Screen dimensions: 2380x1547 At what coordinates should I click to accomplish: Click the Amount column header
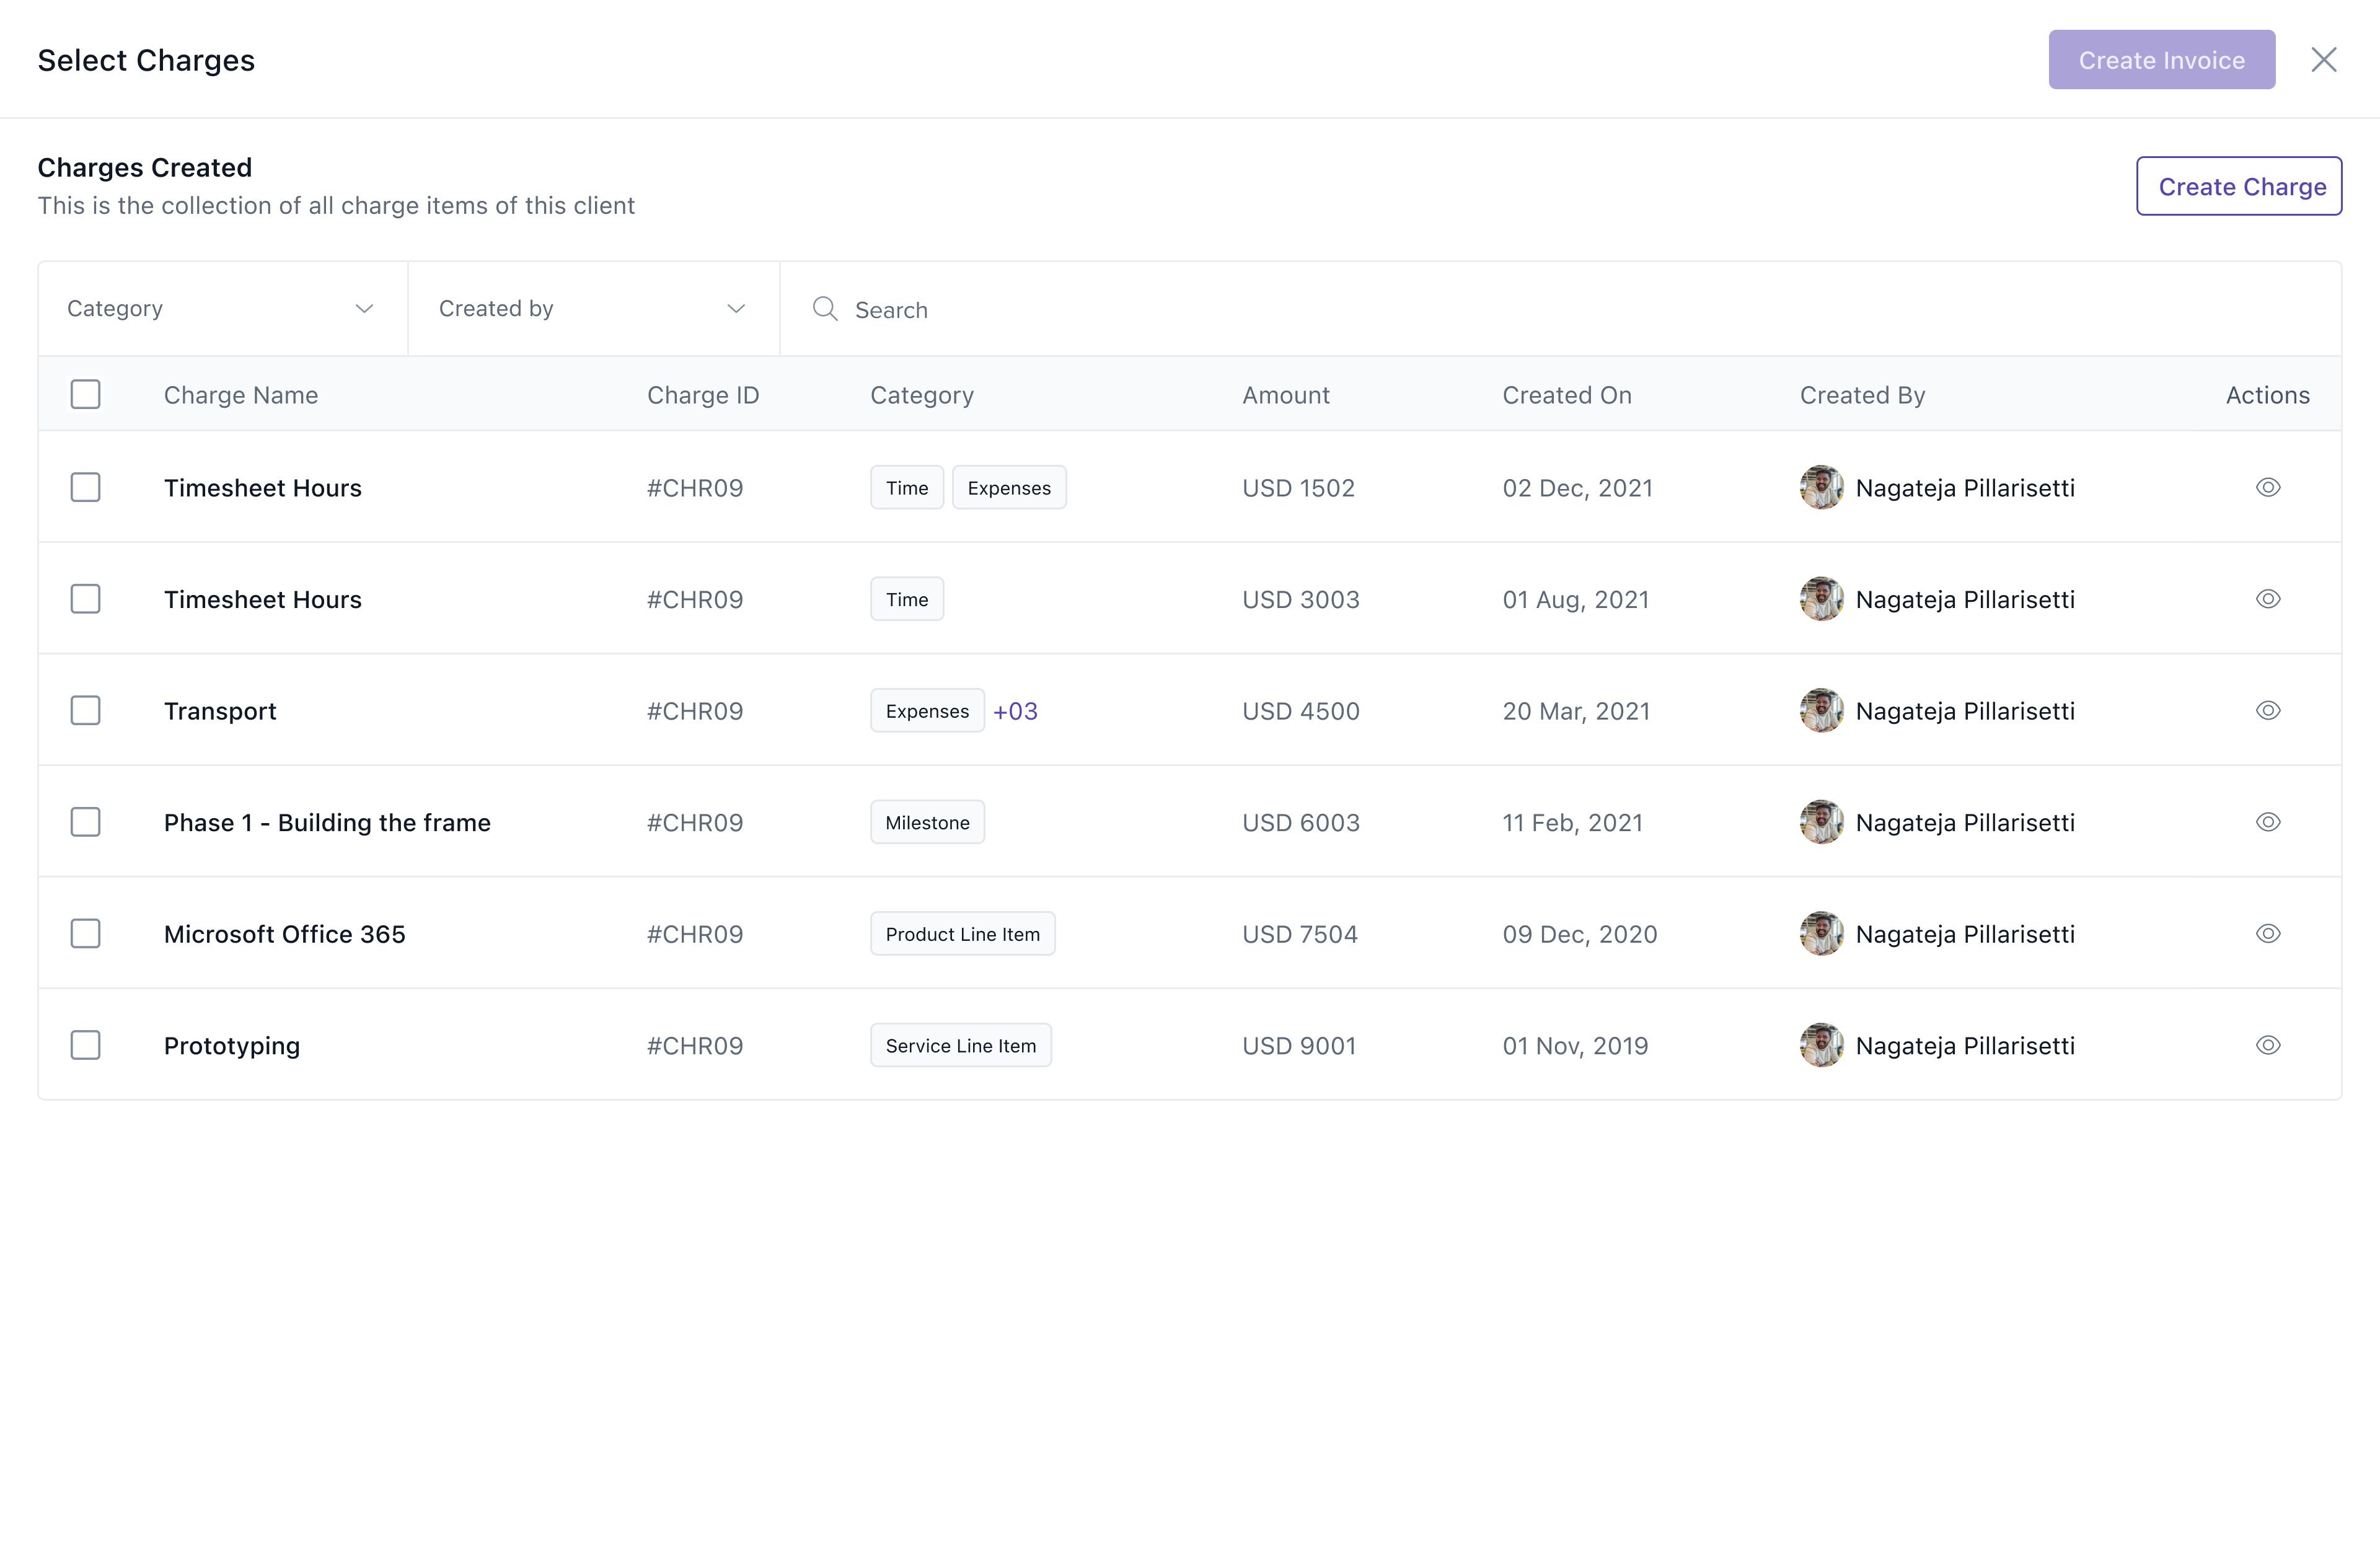coord(1286,395)
